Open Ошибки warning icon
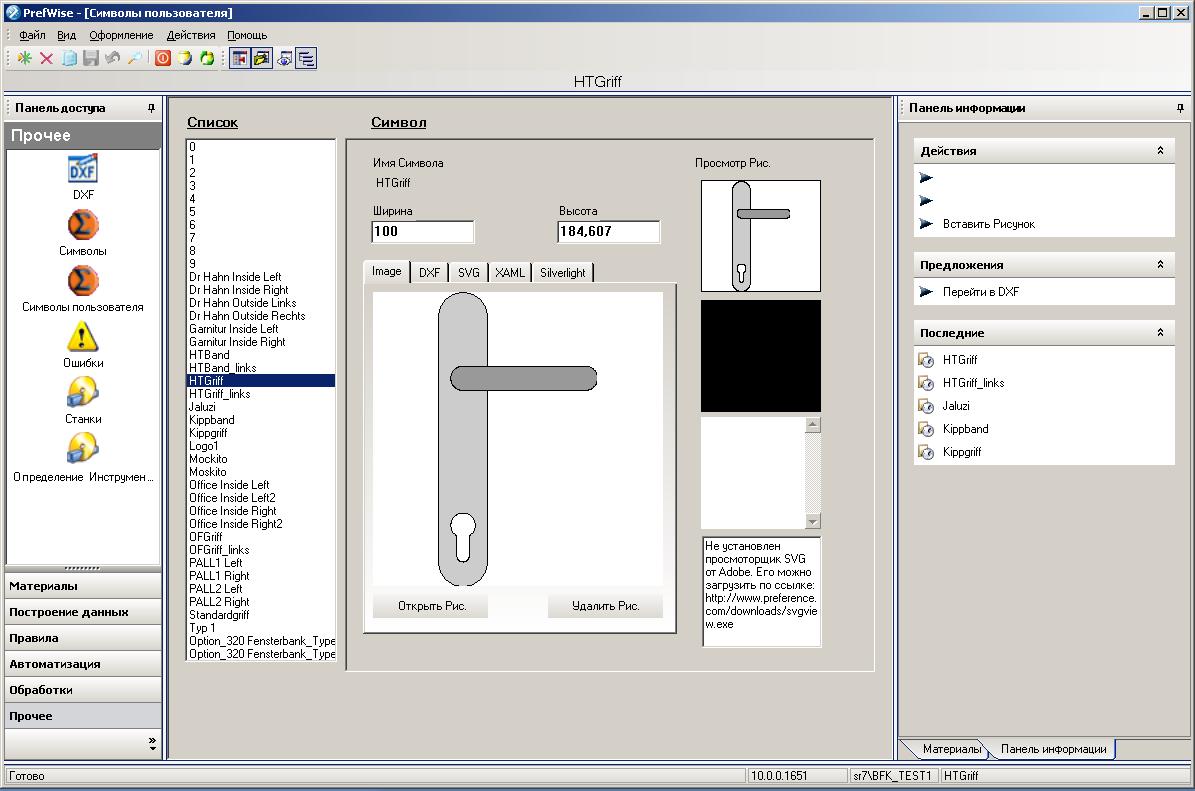 (83, 337)
